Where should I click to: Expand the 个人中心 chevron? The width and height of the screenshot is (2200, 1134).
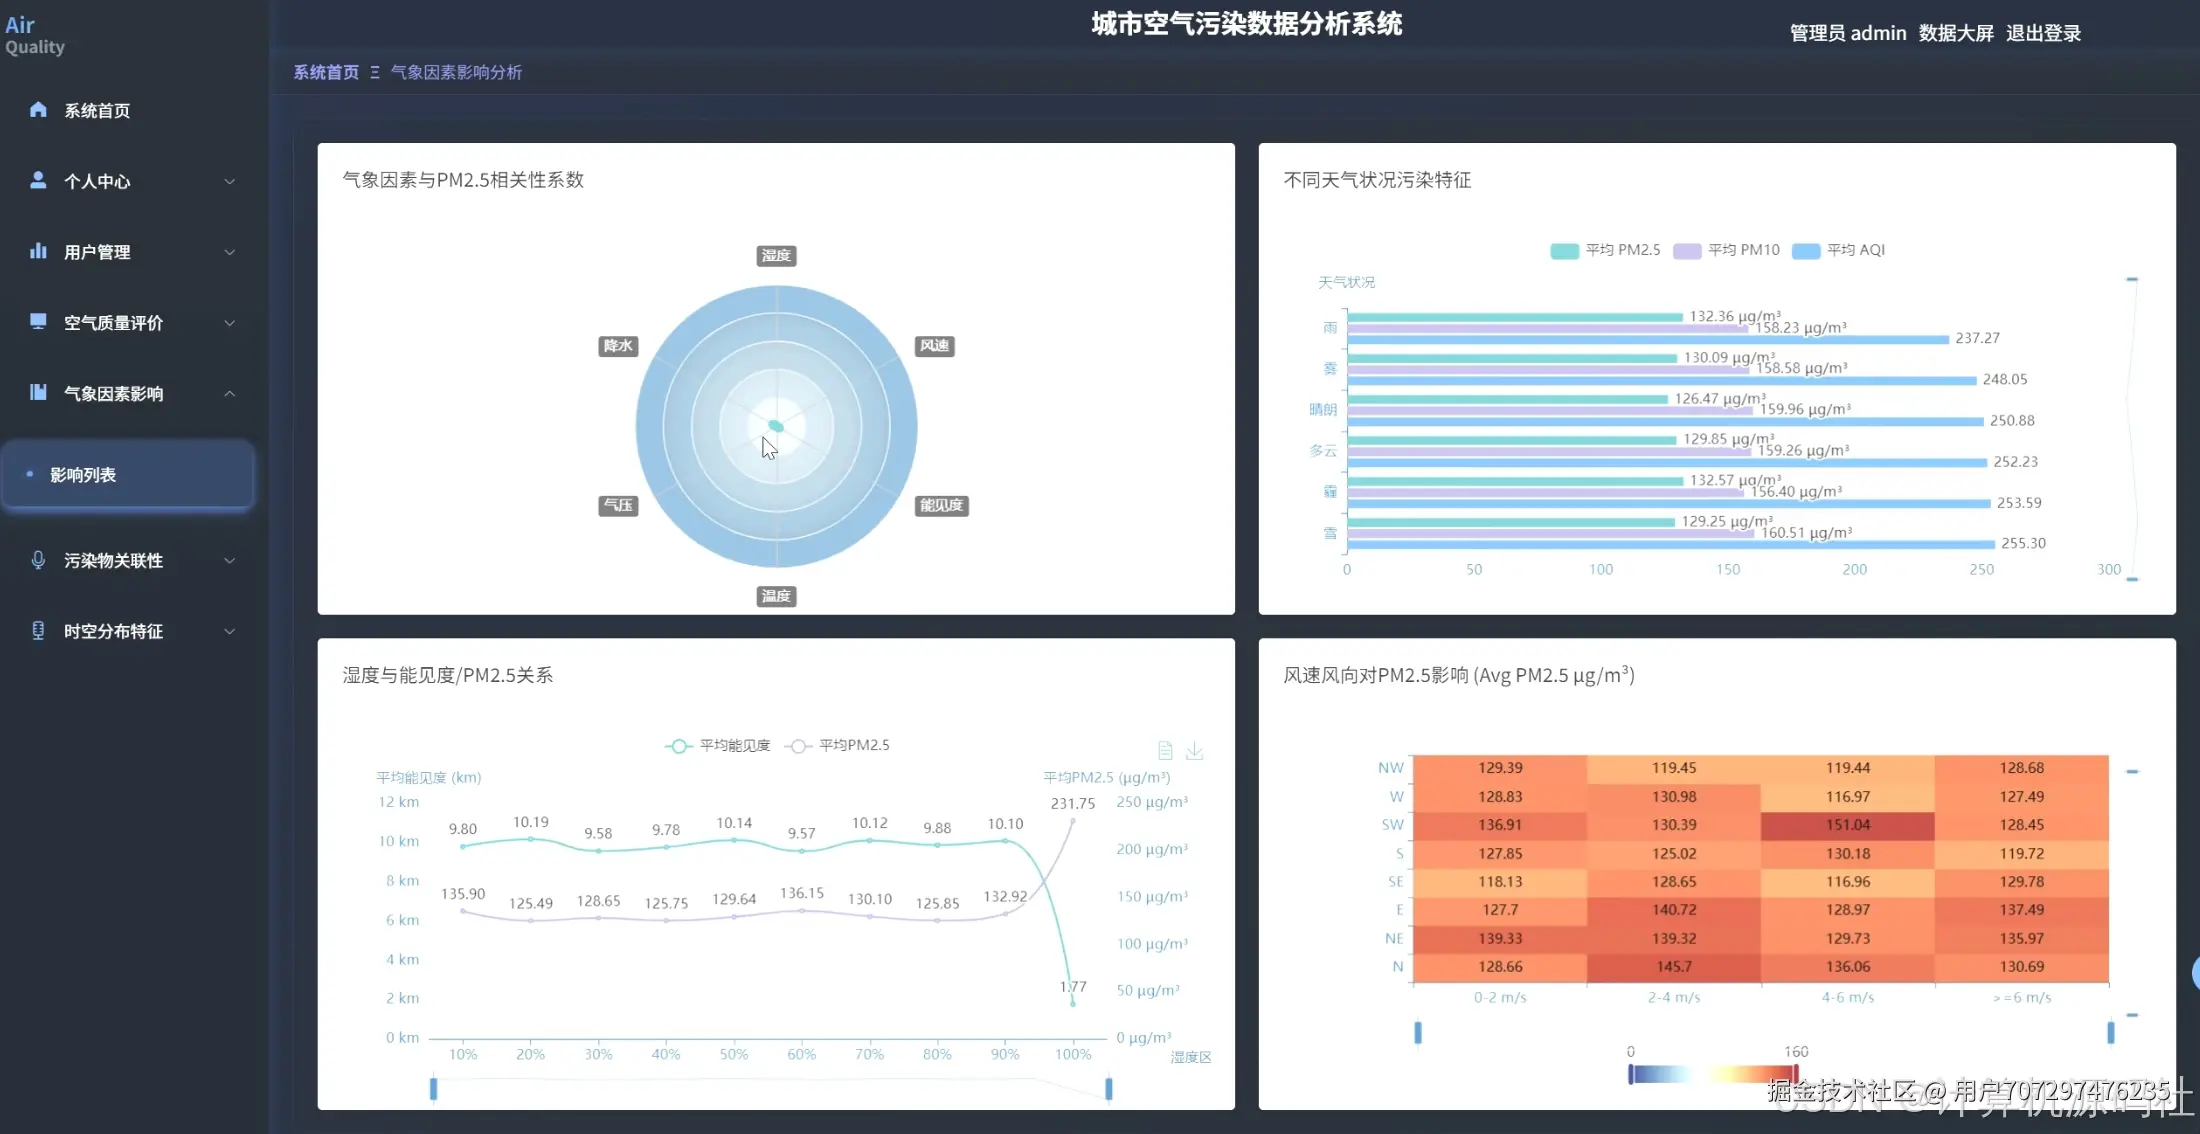point(230,181)
